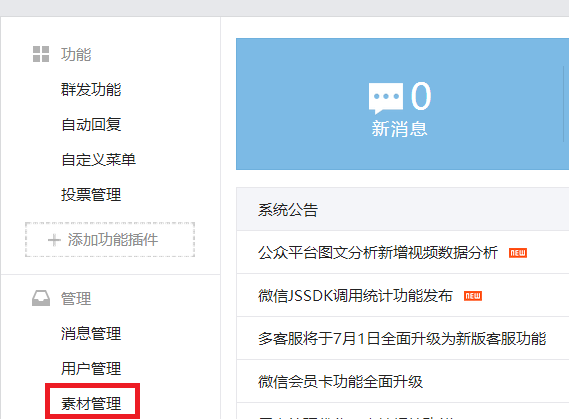Click the 功能 grid icon

(41, 54)
